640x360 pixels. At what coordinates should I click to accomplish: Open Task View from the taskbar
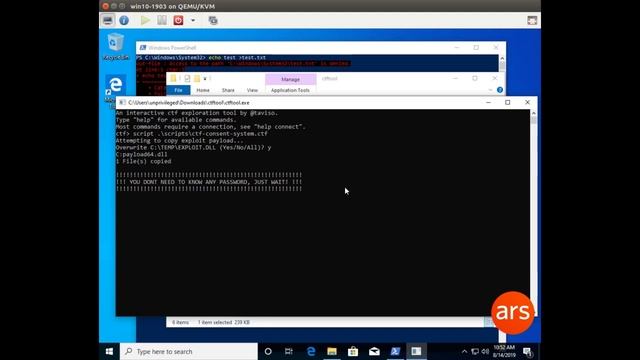pos(289,351)
